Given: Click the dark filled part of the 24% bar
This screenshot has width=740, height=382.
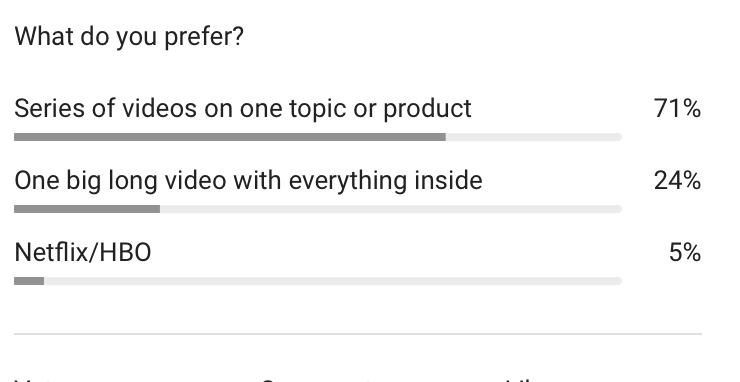Looking at the screenshot, I should pos(87,209).
